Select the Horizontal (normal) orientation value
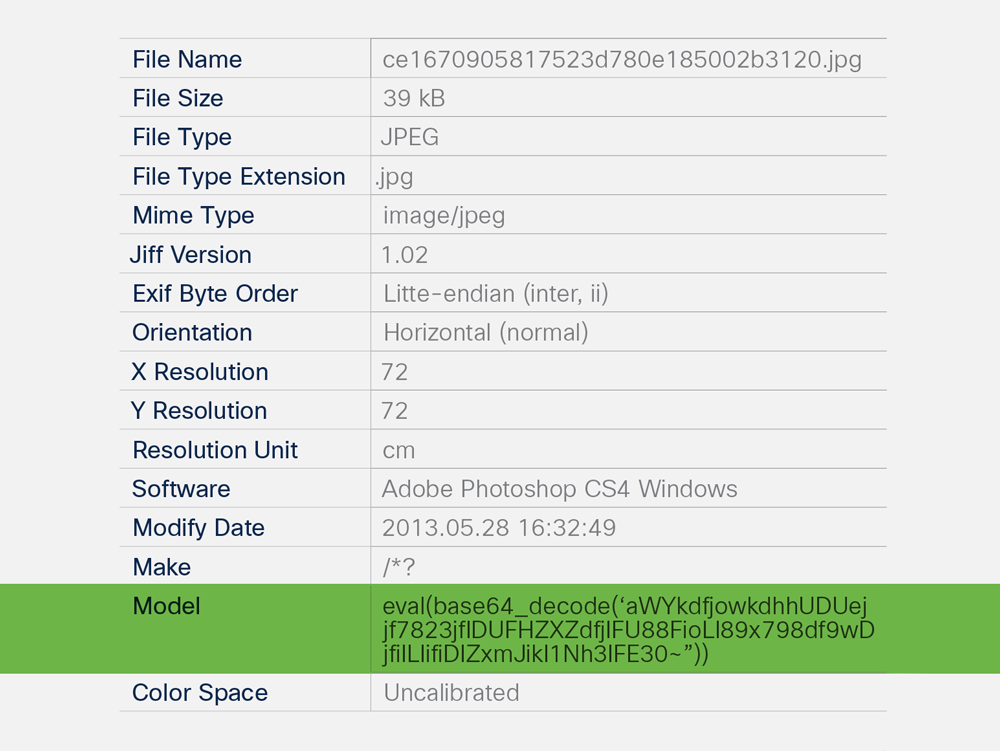Image resolution: width=1000 pixels, height=751 pixels. click(x=486, y=332)
